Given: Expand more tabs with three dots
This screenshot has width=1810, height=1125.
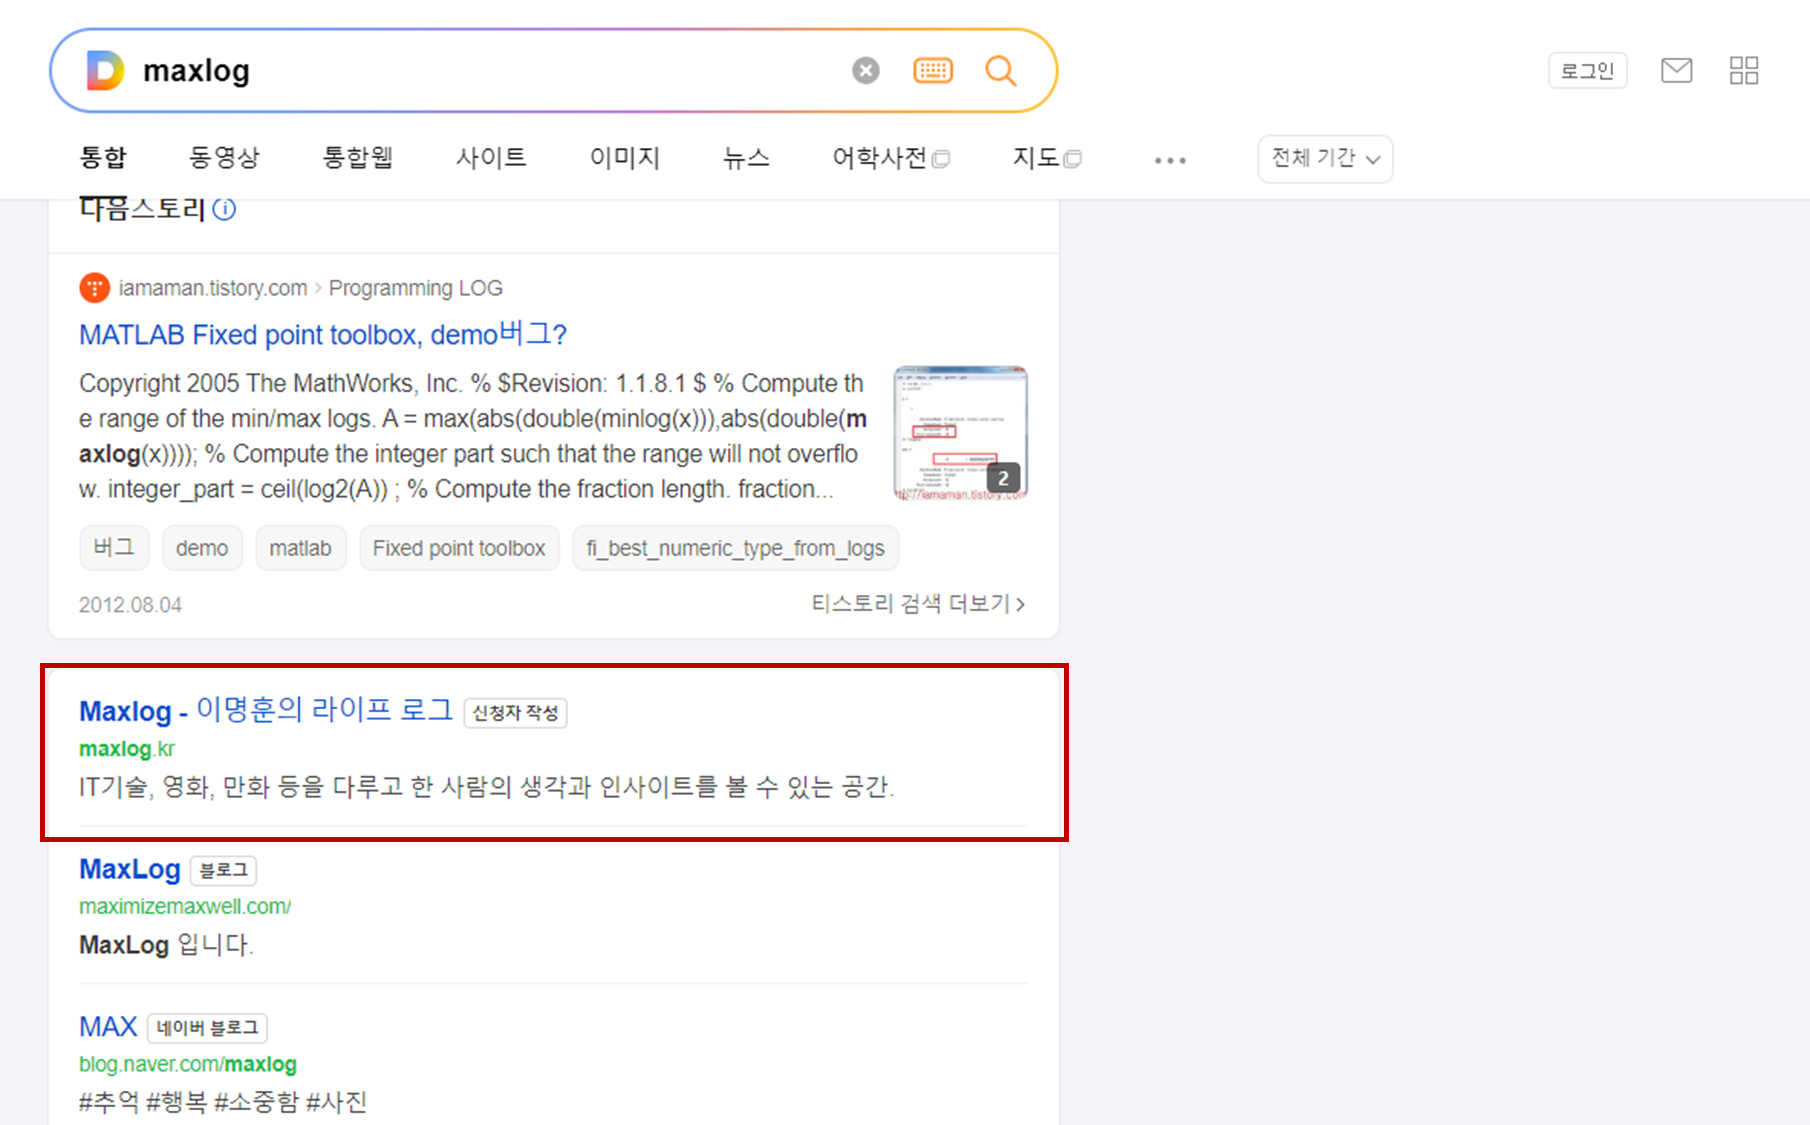Looking at the screenshot, I should click(1170, 160).
